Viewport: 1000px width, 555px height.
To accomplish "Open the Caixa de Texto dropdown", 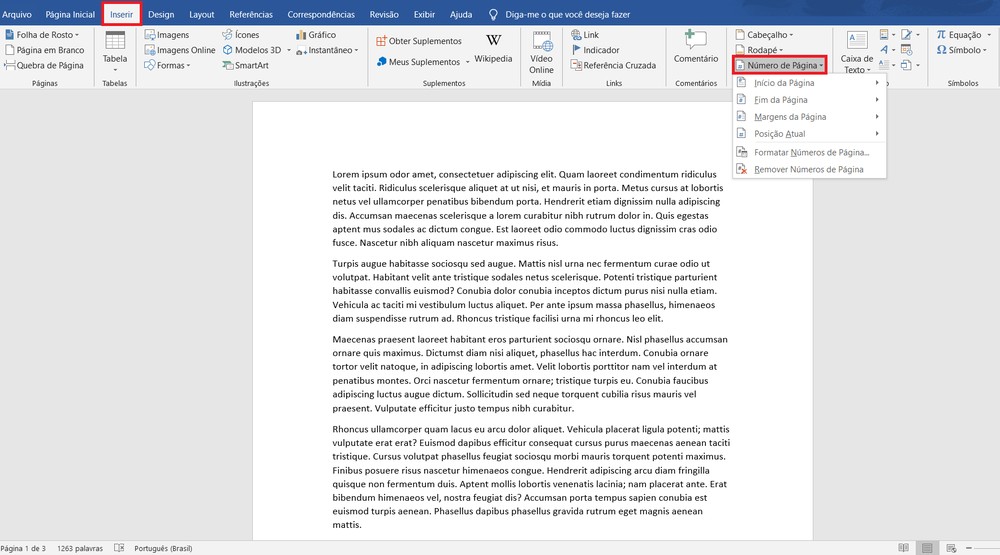I will coord(857,52).
